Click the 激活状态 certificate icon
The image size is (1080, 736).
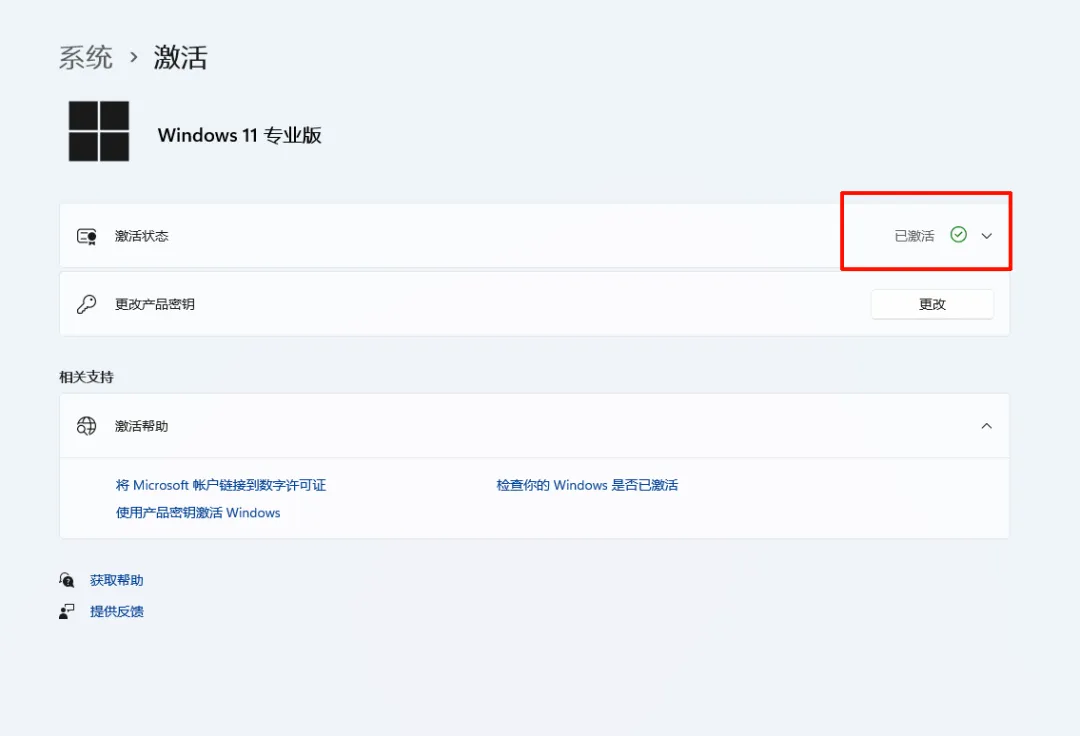(87, 236)
